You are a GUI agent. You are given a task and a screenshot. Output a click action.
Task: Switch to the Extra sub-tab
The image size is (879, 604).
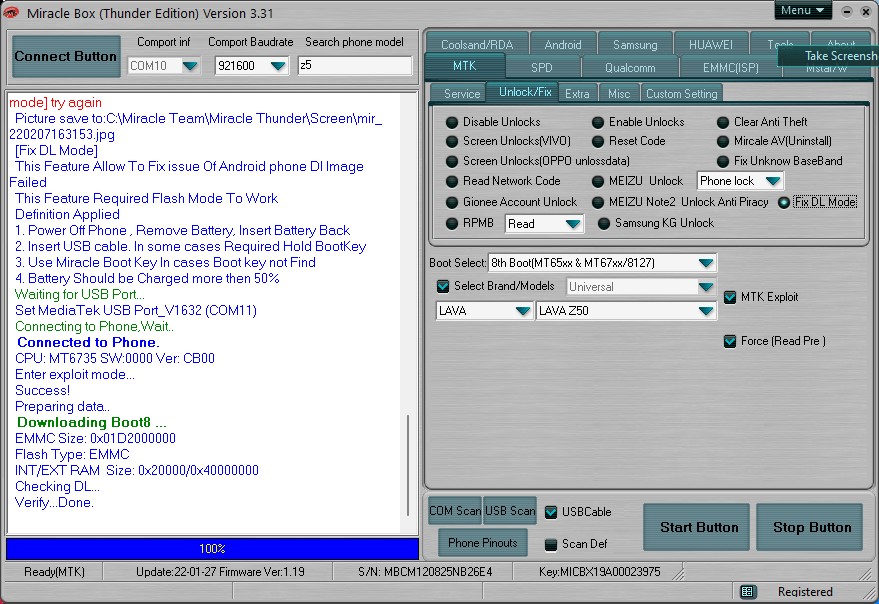[577, 94]
